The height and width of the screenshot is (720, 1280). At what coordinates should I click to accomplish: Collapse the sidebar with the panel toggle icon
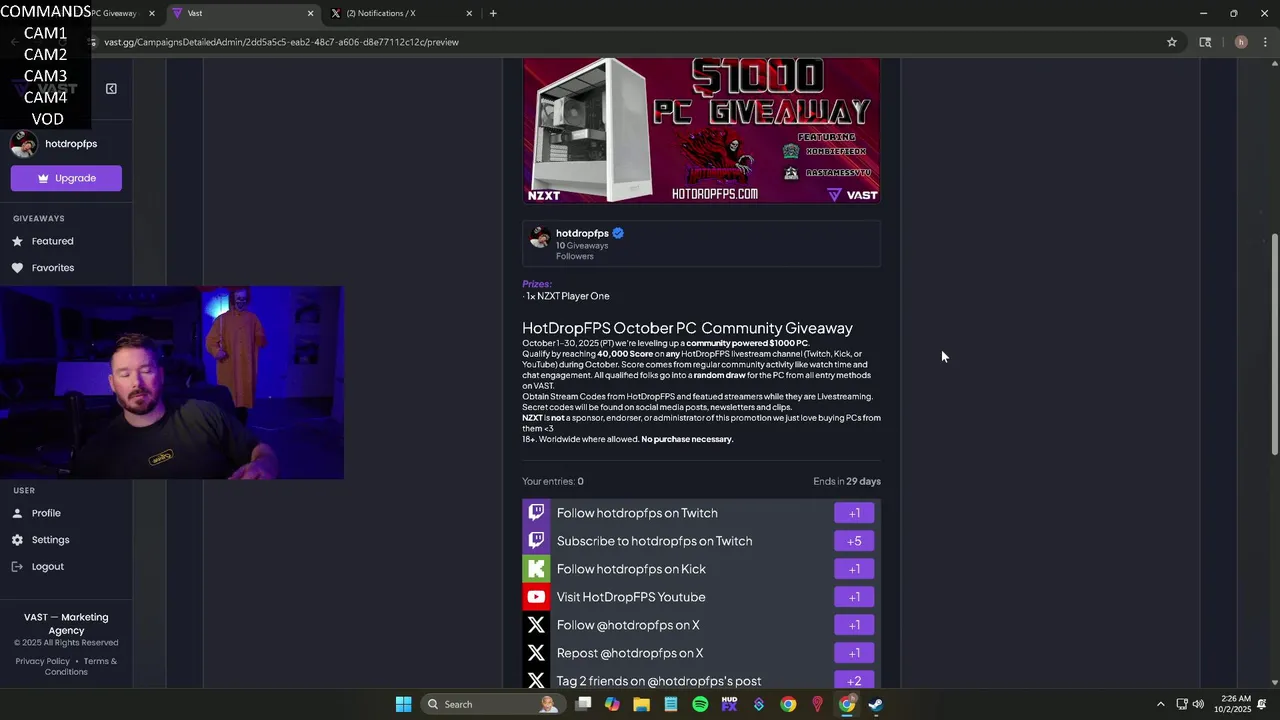coord(111,89)
